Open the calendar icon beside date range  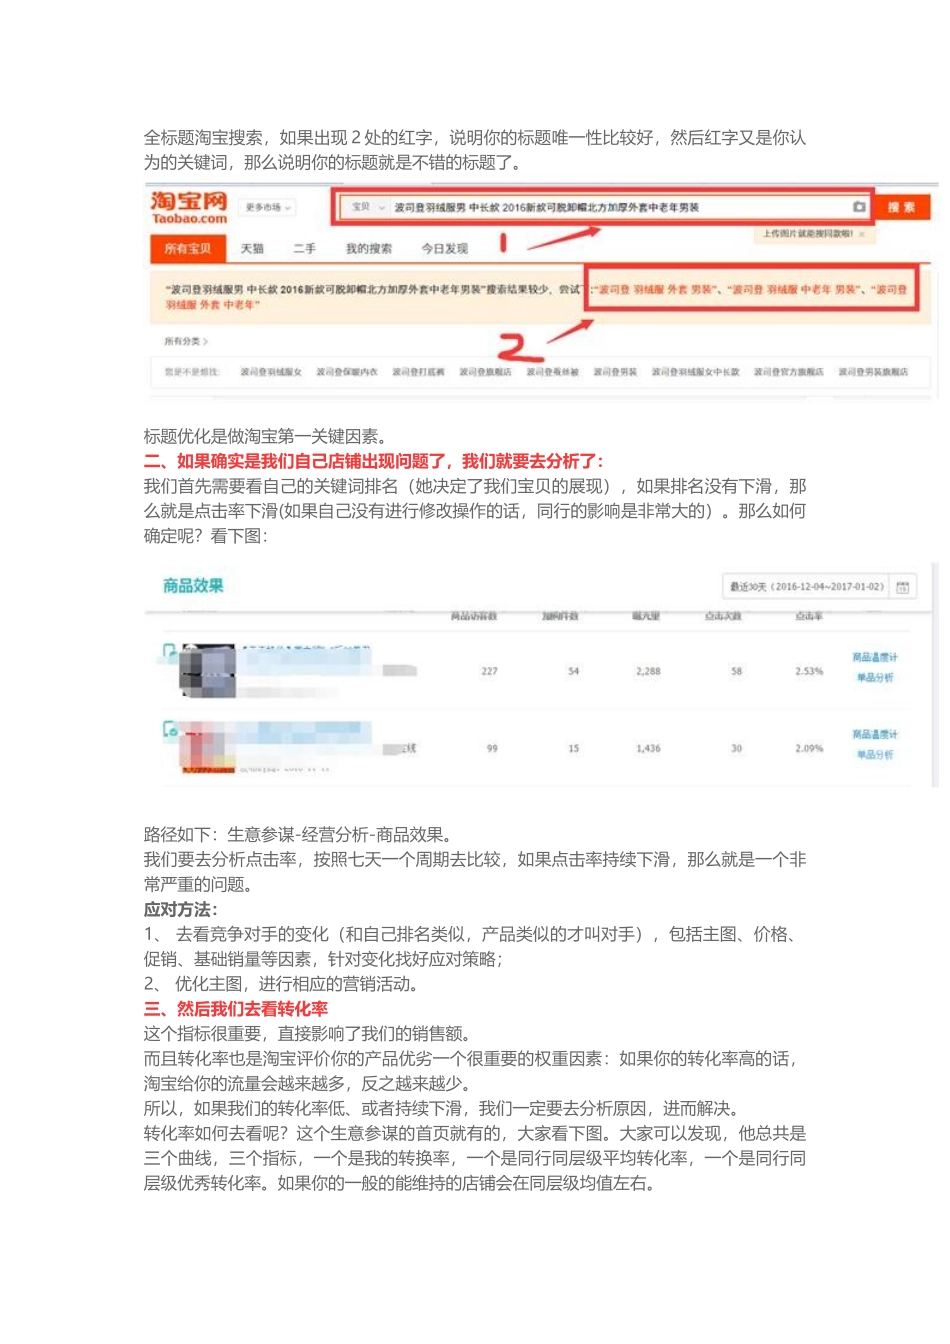pos(902,587)
